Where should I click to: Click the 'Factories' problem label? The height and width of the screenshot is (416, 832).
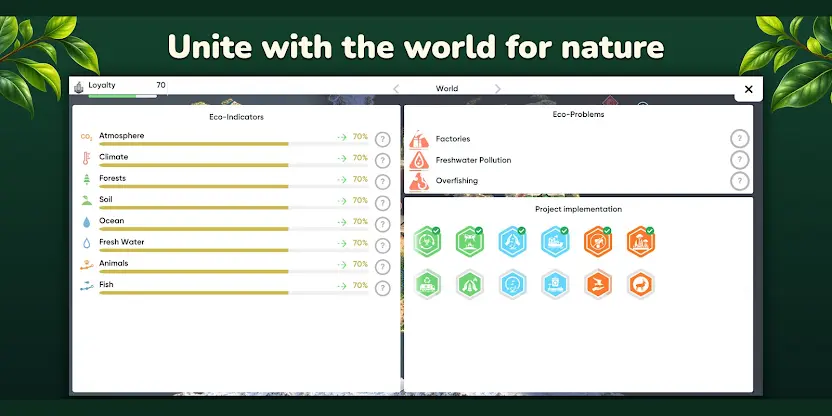tap(453, 138)
